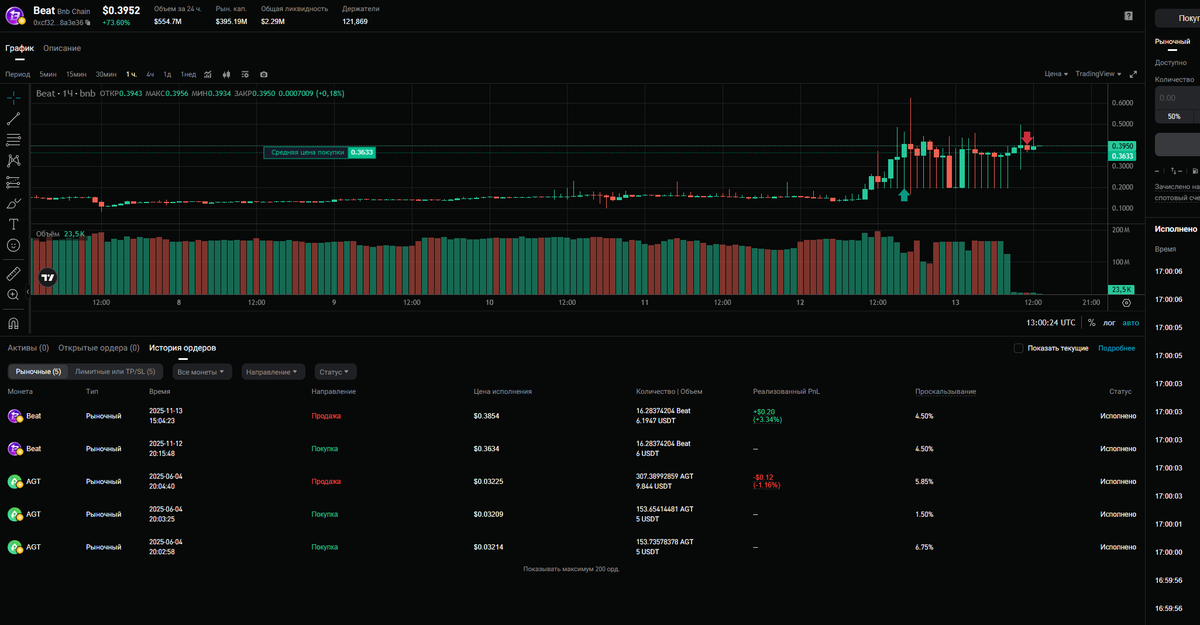Open the 'Цена' dropdown

pyautogui.click(x=1056, y=74)
